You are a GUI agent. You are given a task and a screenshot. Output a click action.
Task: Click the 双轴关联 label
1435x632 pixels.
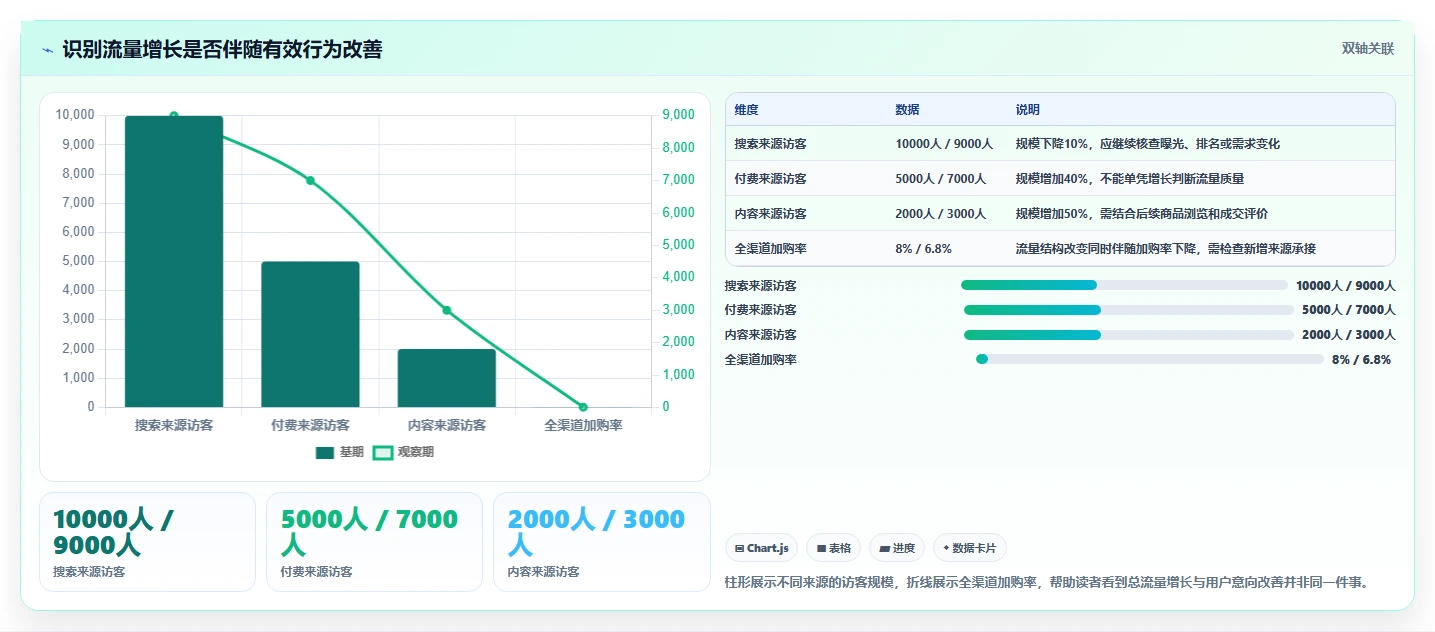coord(1367,49)
